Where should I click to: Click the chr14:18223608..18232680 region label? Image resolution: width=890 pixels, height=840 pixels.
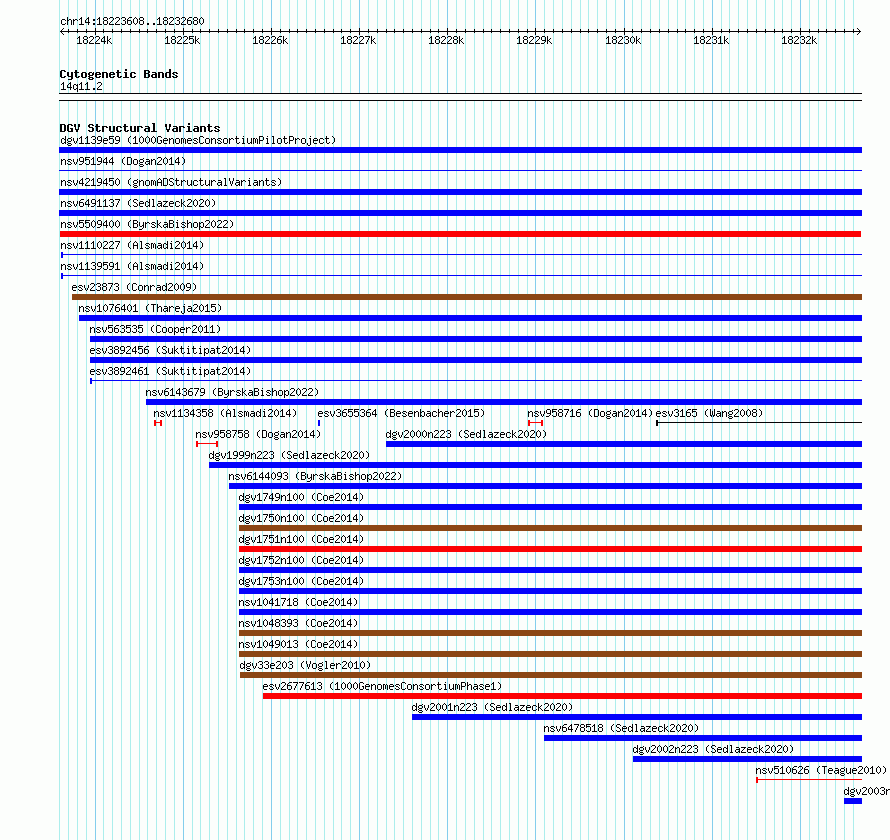click(132, 21)
